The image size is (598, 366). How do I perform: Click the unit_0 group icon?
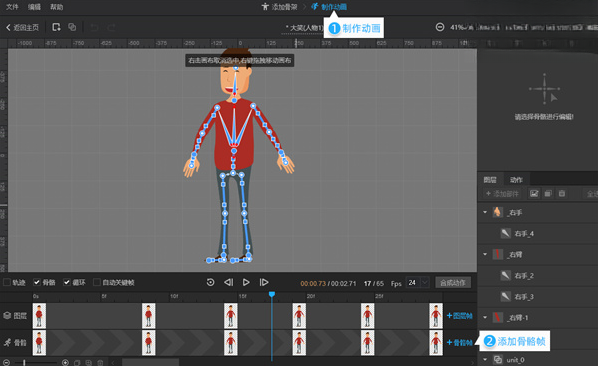click(497, 359)
